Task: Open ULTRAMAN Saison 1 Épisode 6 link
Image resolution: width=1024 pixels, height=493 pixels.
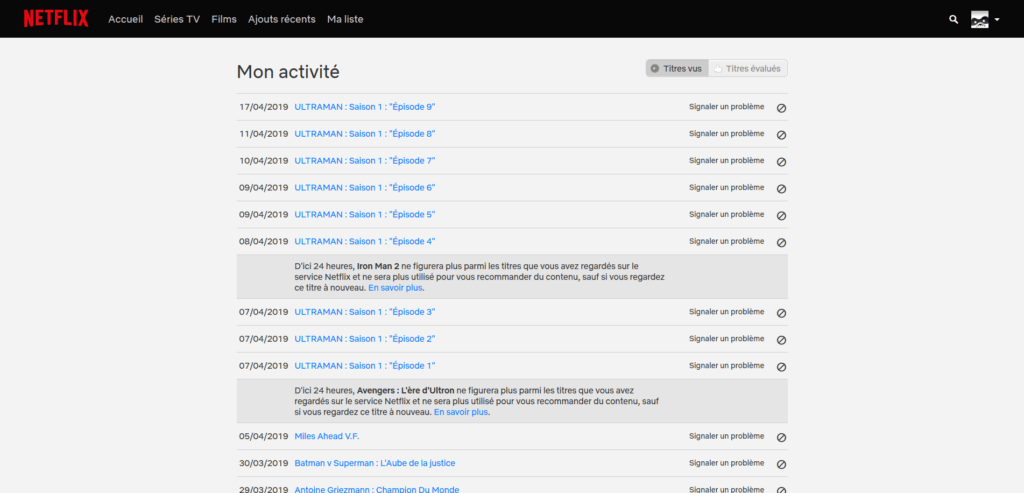Action: tap(364, 187)
